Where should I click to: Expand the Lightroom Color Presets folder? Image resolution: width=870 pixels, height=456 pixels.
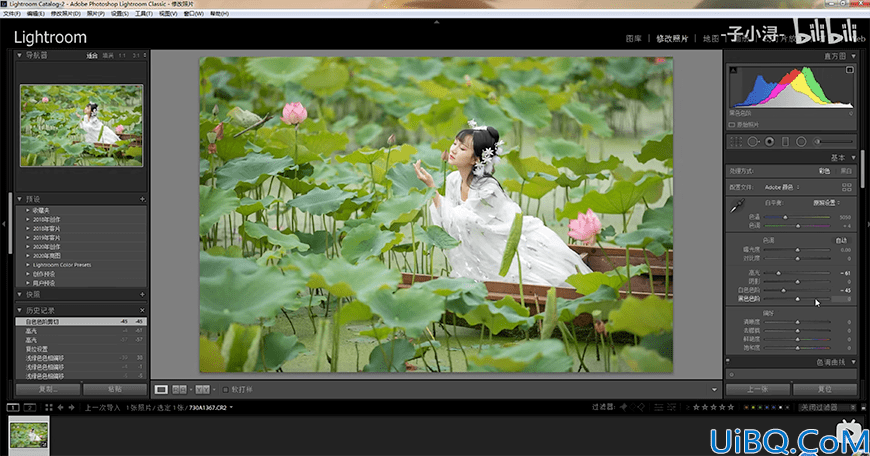coord(28,265)
